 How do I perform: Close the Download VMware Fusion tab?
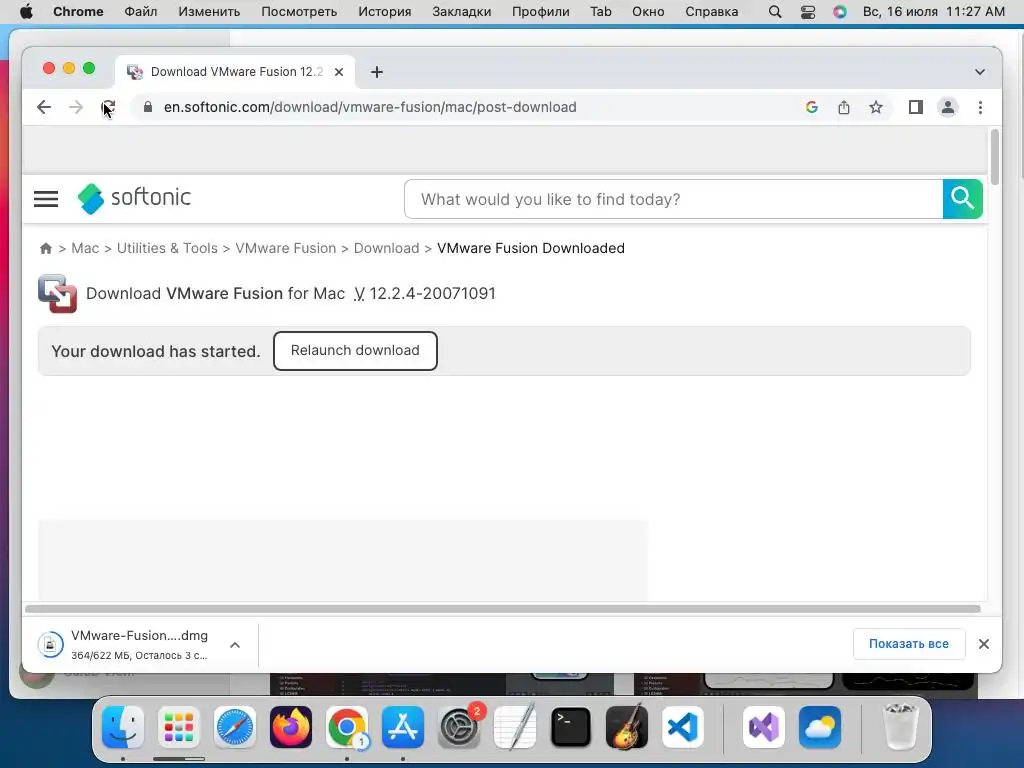(x=339, y=72)
